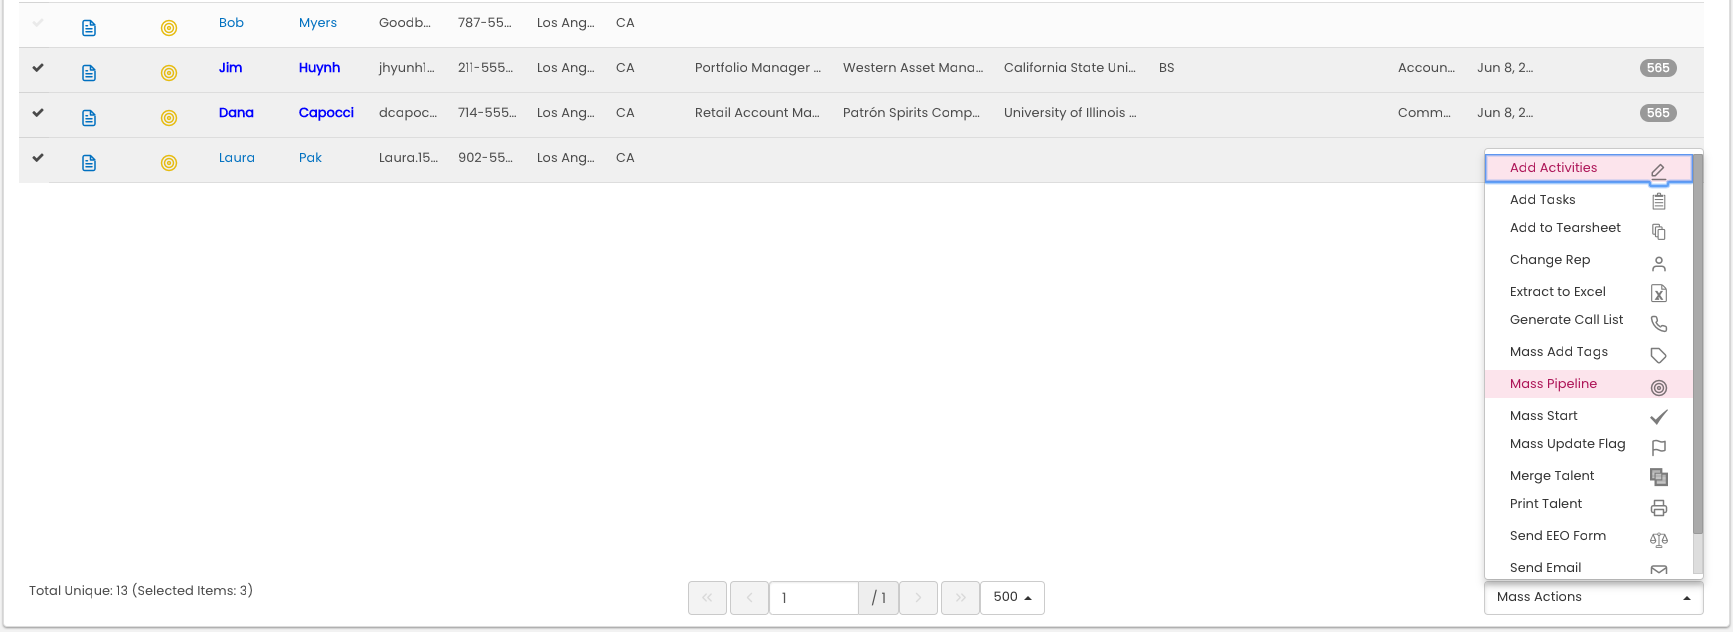Toggle the checkbox for Dana Capocci's row
The height and width of the screenshot is (632, 1733).
(38, 113)
